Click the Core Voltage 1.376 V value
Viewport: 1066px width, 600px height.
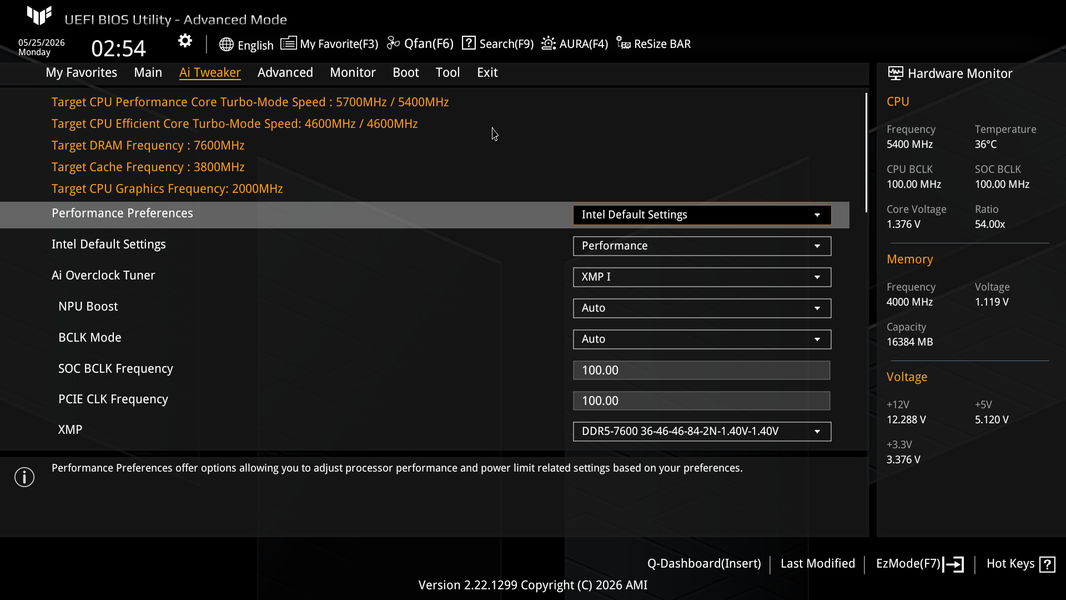(x=904, y=224)
